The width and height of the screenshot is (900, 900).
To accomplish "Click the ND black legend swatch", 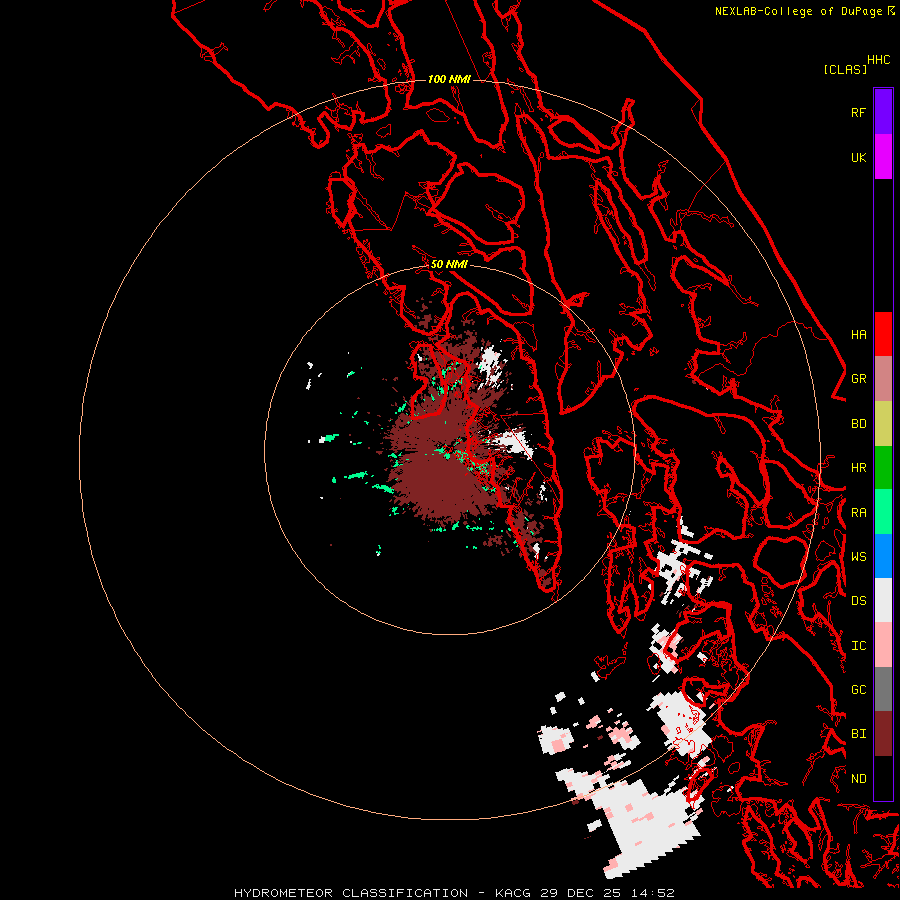I will click(x=883, y=778).
